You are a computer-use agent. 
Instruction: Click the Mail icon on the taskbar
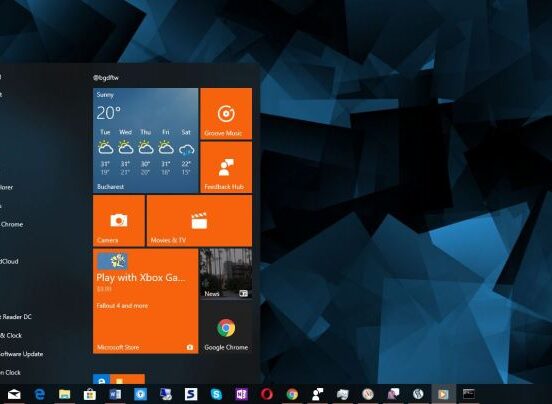14,394
